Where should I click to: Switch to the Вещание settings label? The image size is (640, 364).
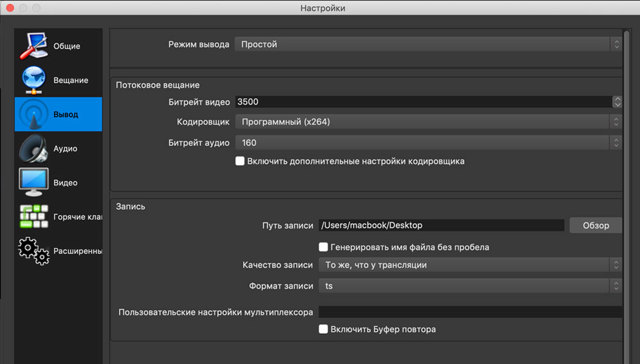tap(71, 80)
